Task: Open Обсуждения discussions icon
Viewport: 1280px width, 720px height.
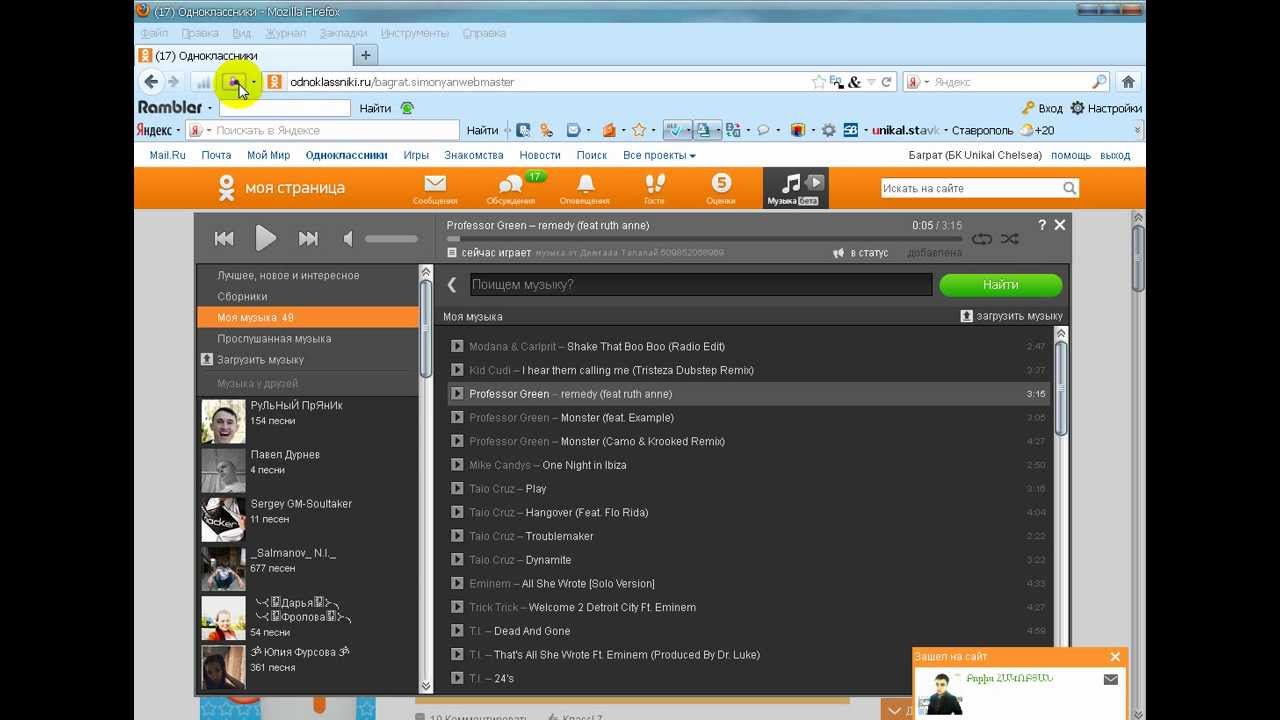Action: [x=511, y=188]
